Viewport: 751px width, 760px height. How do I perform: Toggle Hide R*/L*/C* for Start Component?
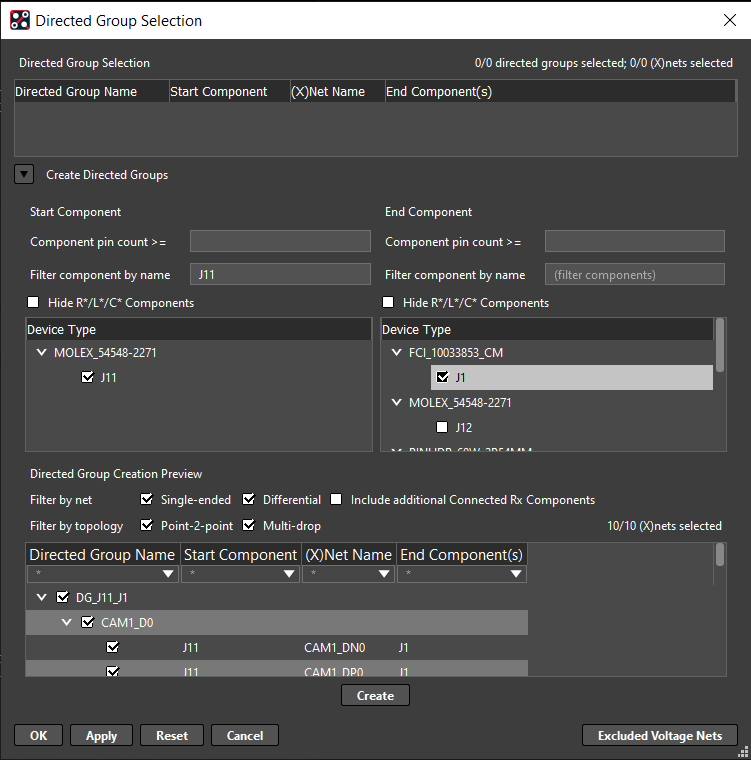(x=36, y=303)
